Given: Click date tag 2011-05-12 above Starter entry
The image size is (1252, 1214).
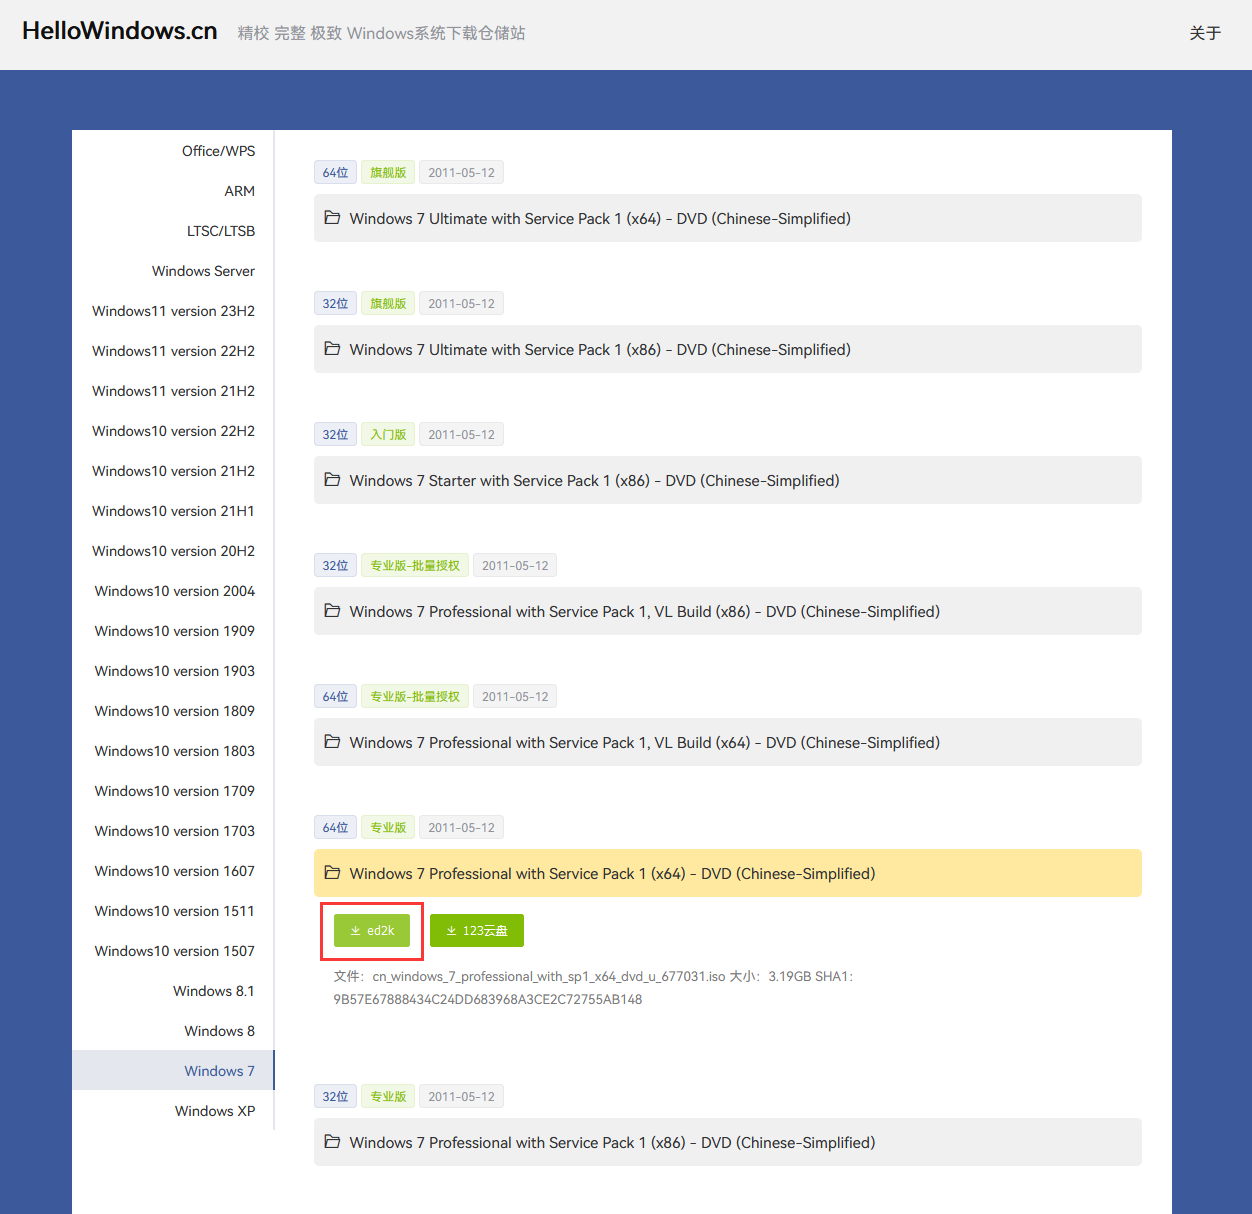Looking at the screenshot, I should pos(461,434).
